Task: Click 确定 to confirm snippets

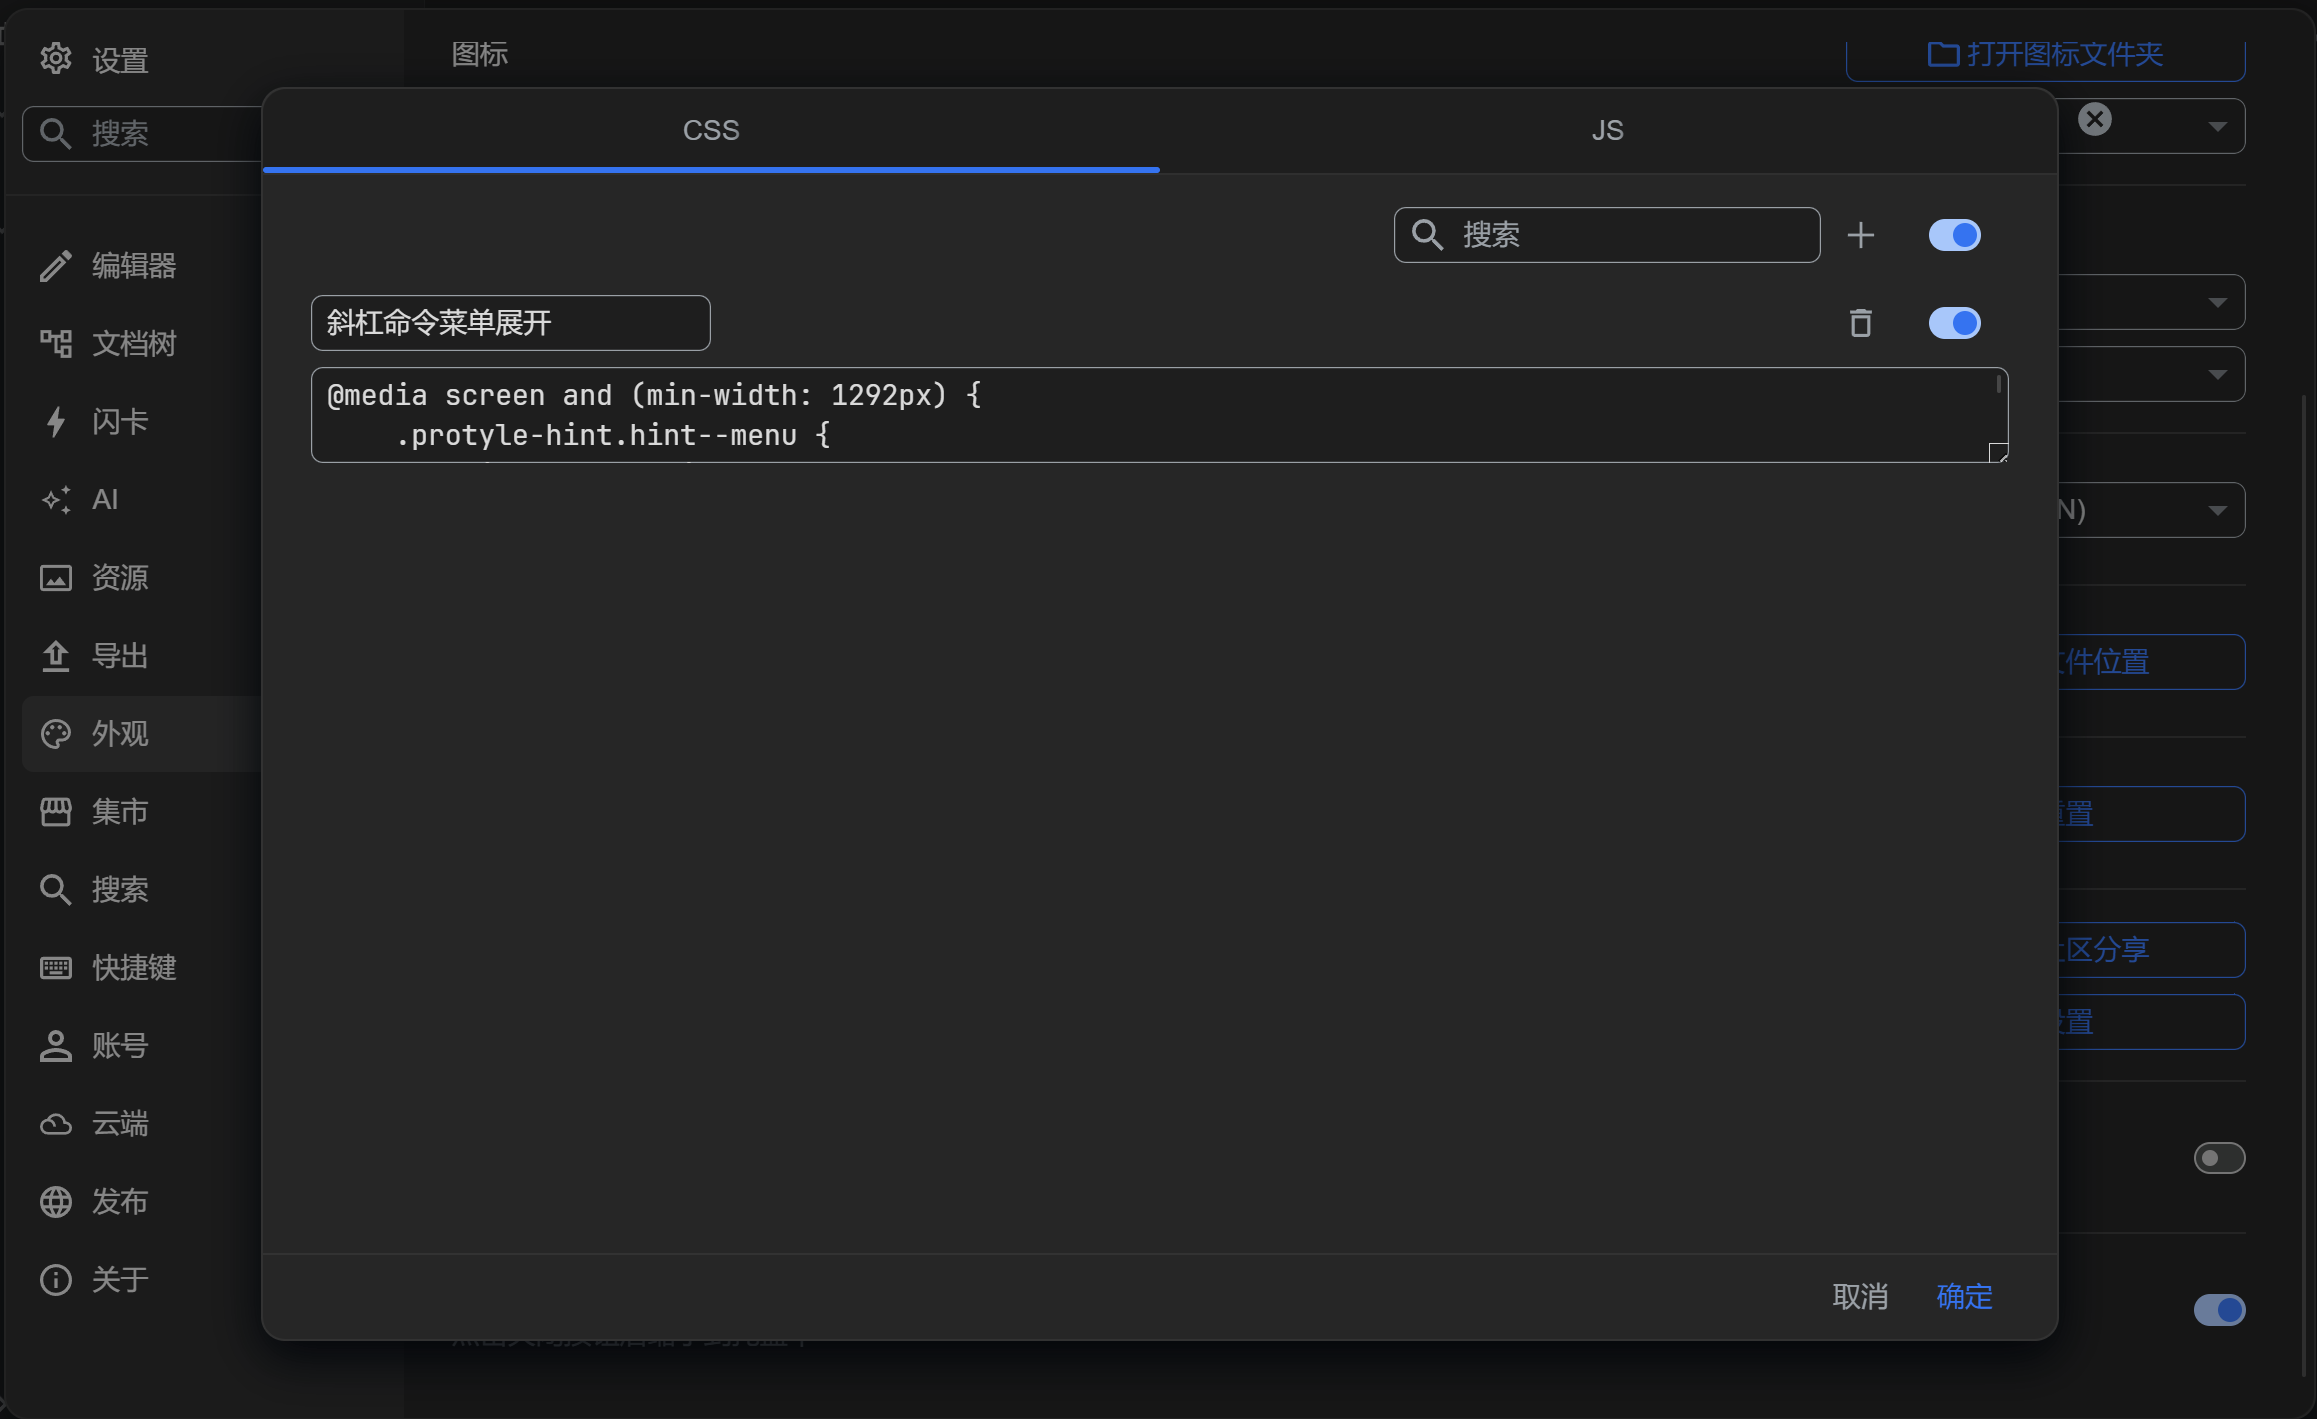Action: pos(1964,1297)
